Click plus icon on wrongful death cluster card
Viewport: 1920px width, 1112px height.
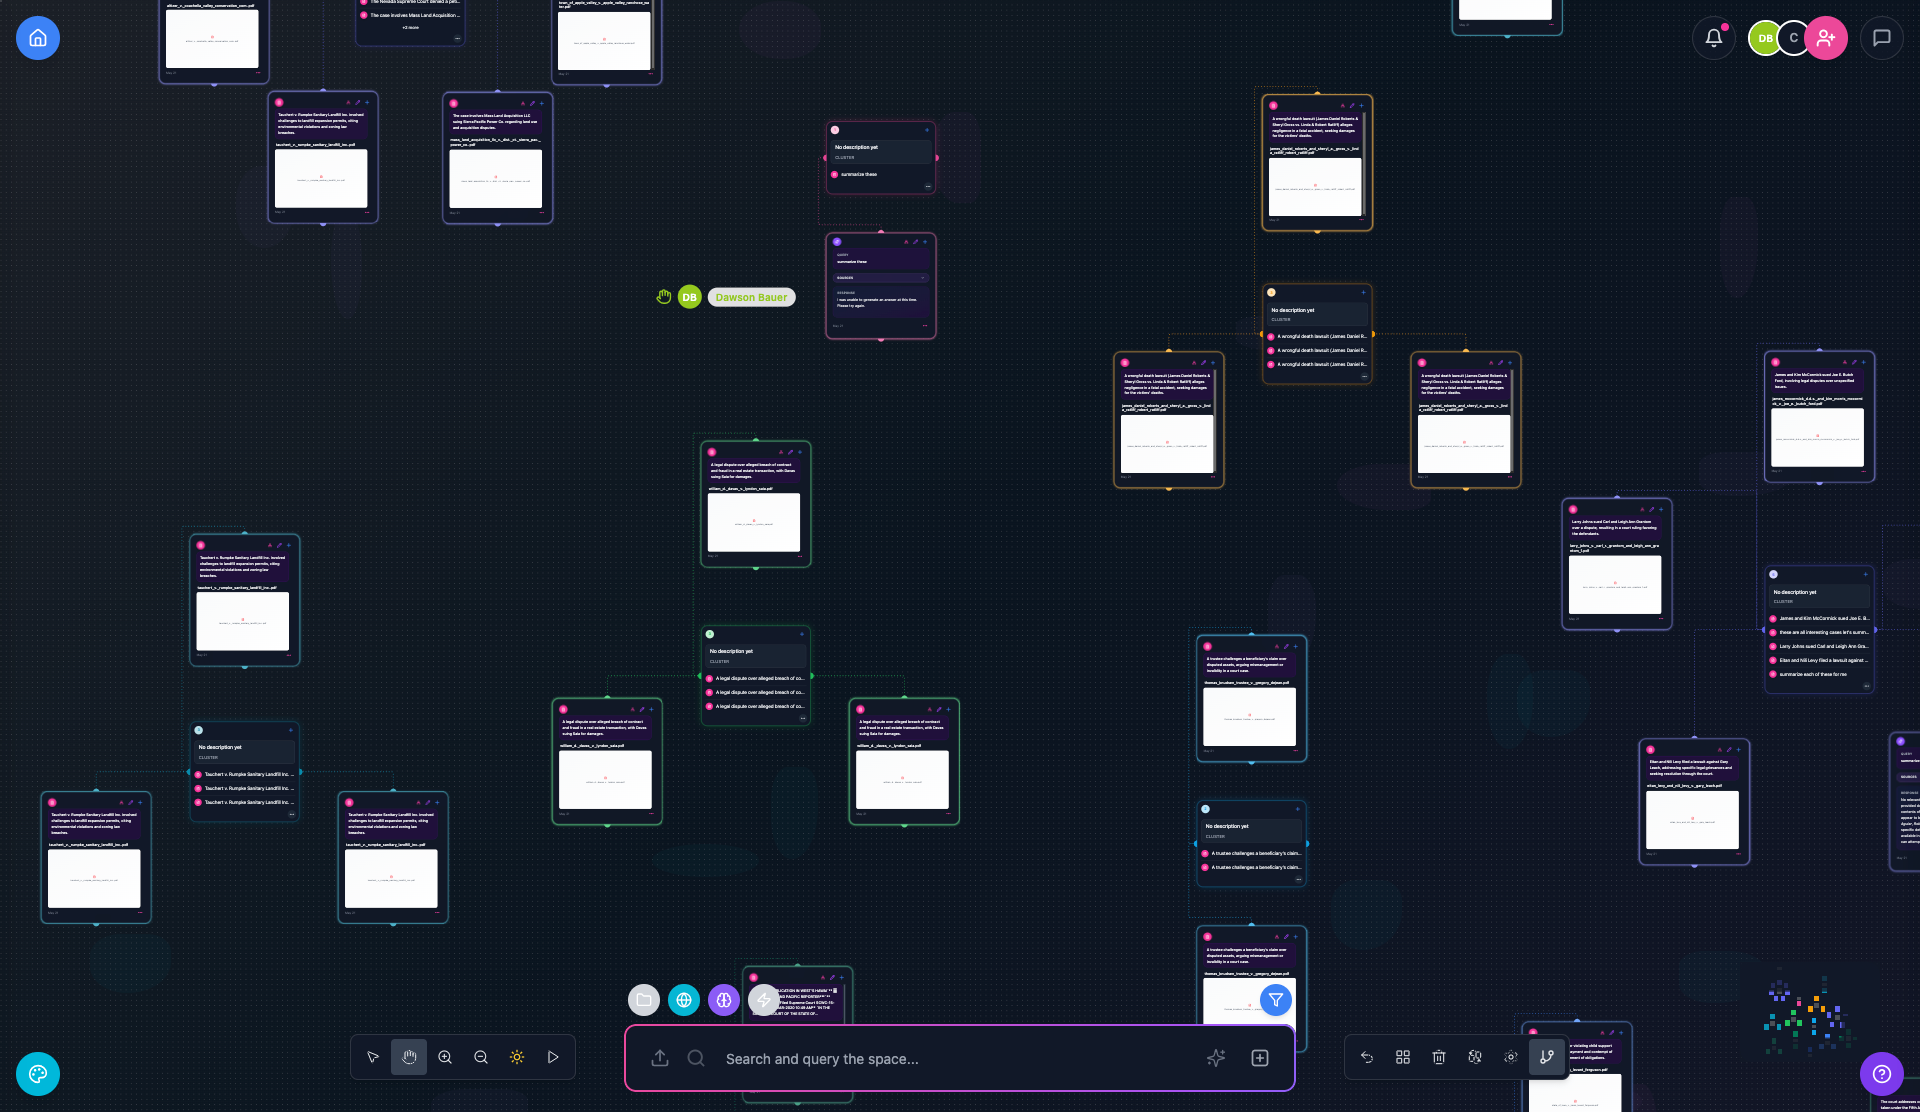1363,292
